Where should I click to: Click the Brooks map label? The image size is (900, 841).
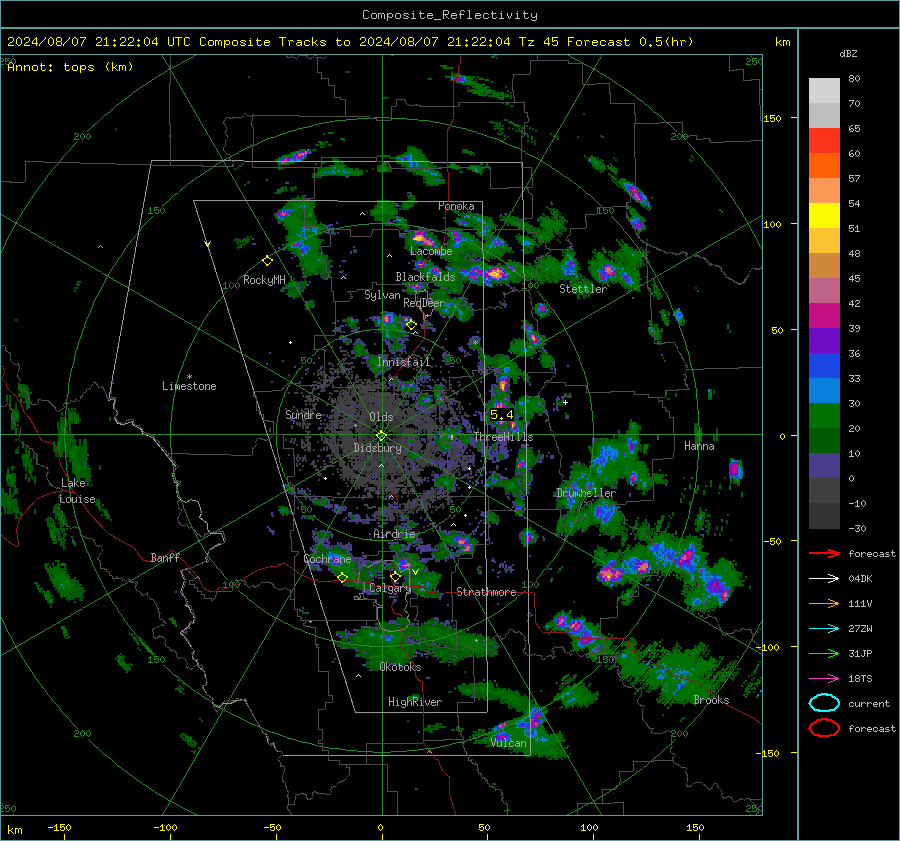point(711,700)
